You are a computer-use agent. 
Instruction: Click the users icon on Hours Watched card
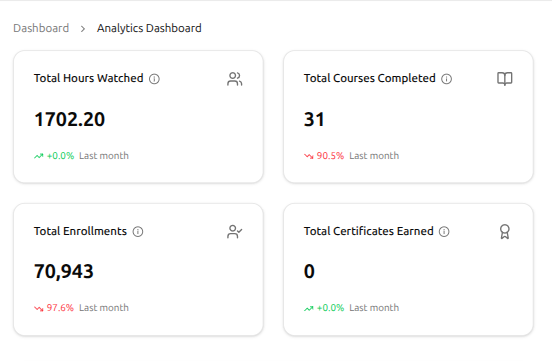234,79
